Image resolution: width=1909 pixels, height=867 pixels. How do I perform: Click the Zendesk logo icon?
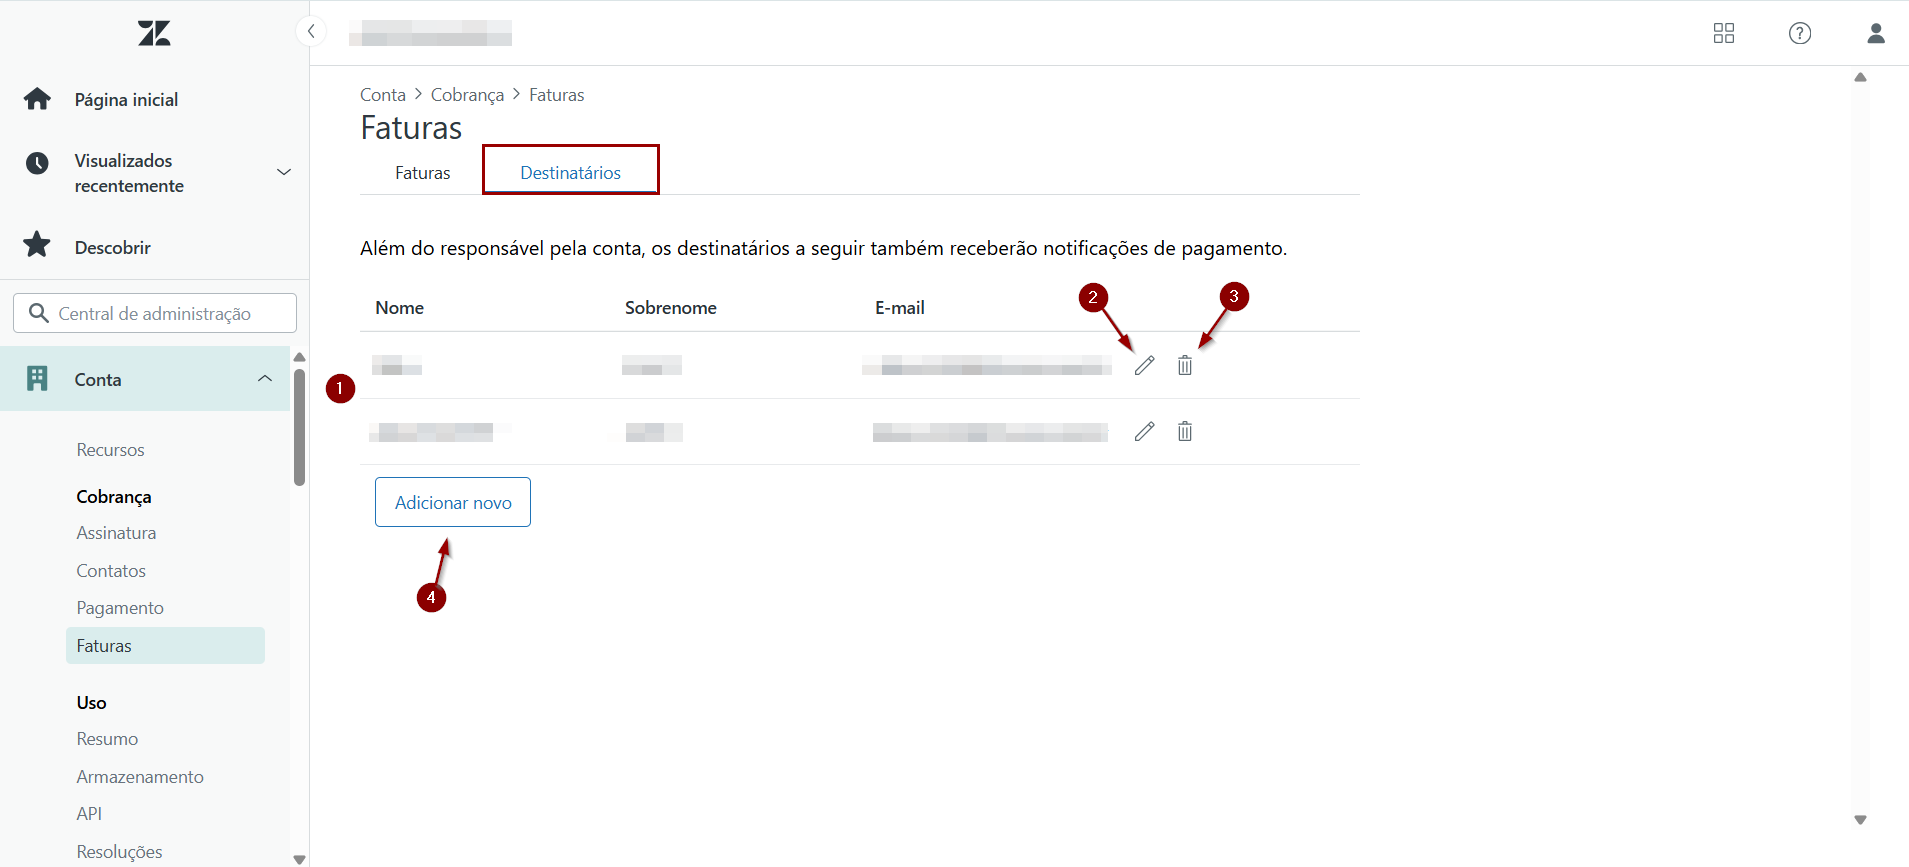154,34
